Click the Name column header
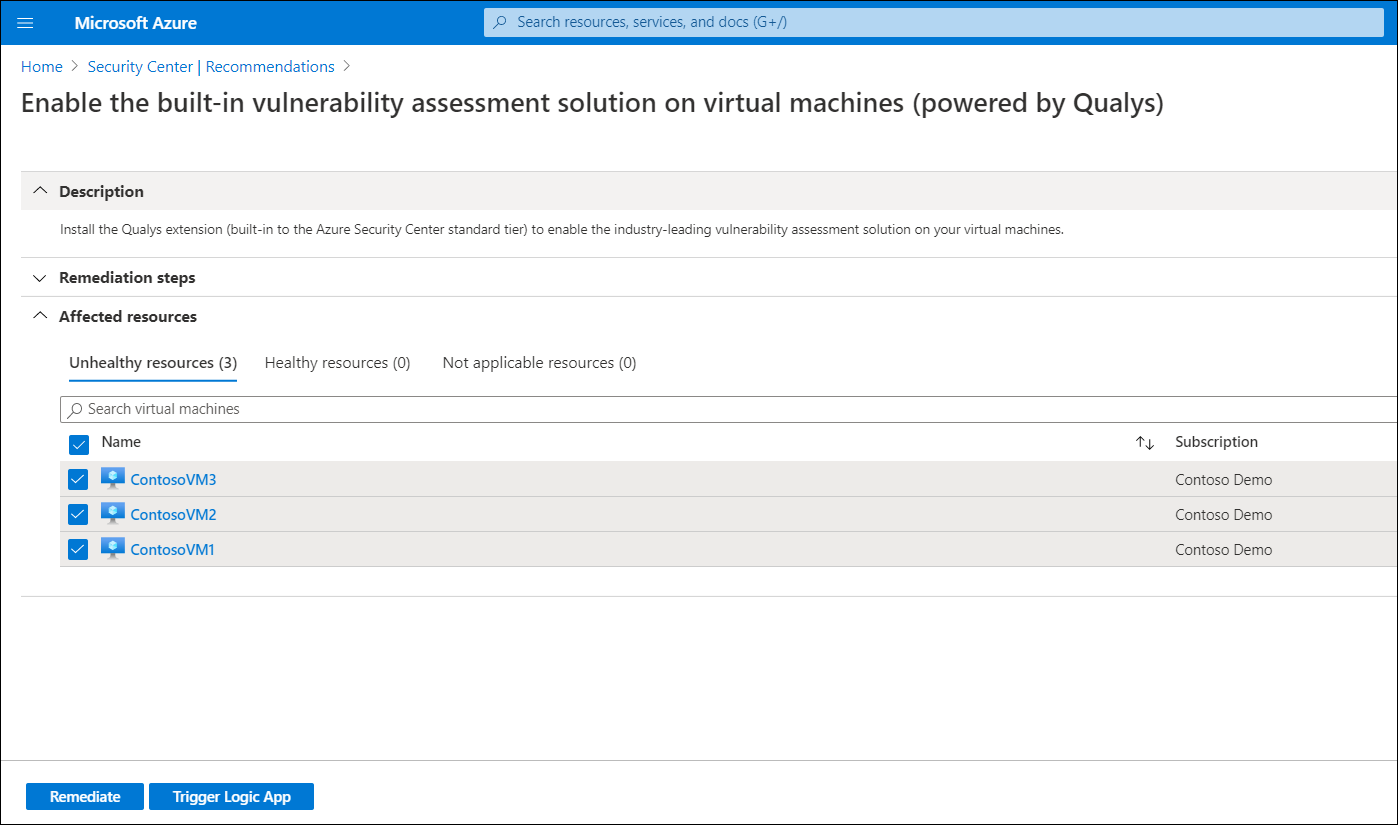 pyautogui.click(x=121, y=442)
